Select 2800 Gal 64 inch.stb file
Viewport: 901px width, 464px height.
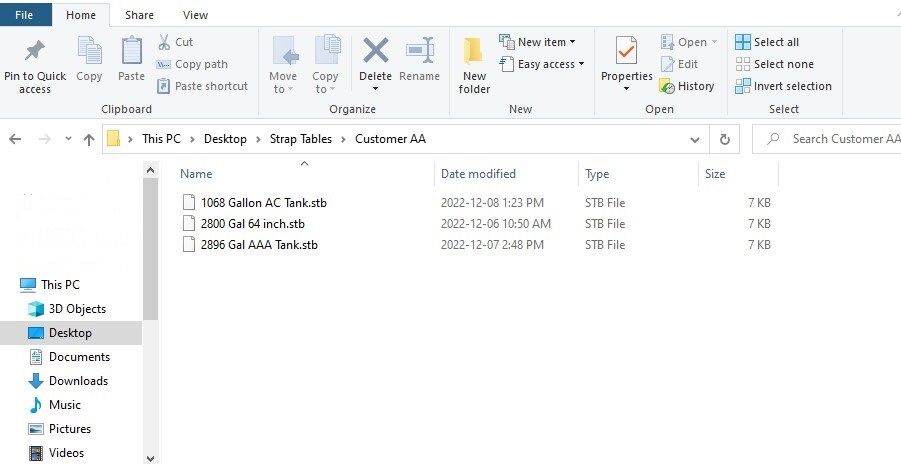pyautogui.click(x=253, y=224)
